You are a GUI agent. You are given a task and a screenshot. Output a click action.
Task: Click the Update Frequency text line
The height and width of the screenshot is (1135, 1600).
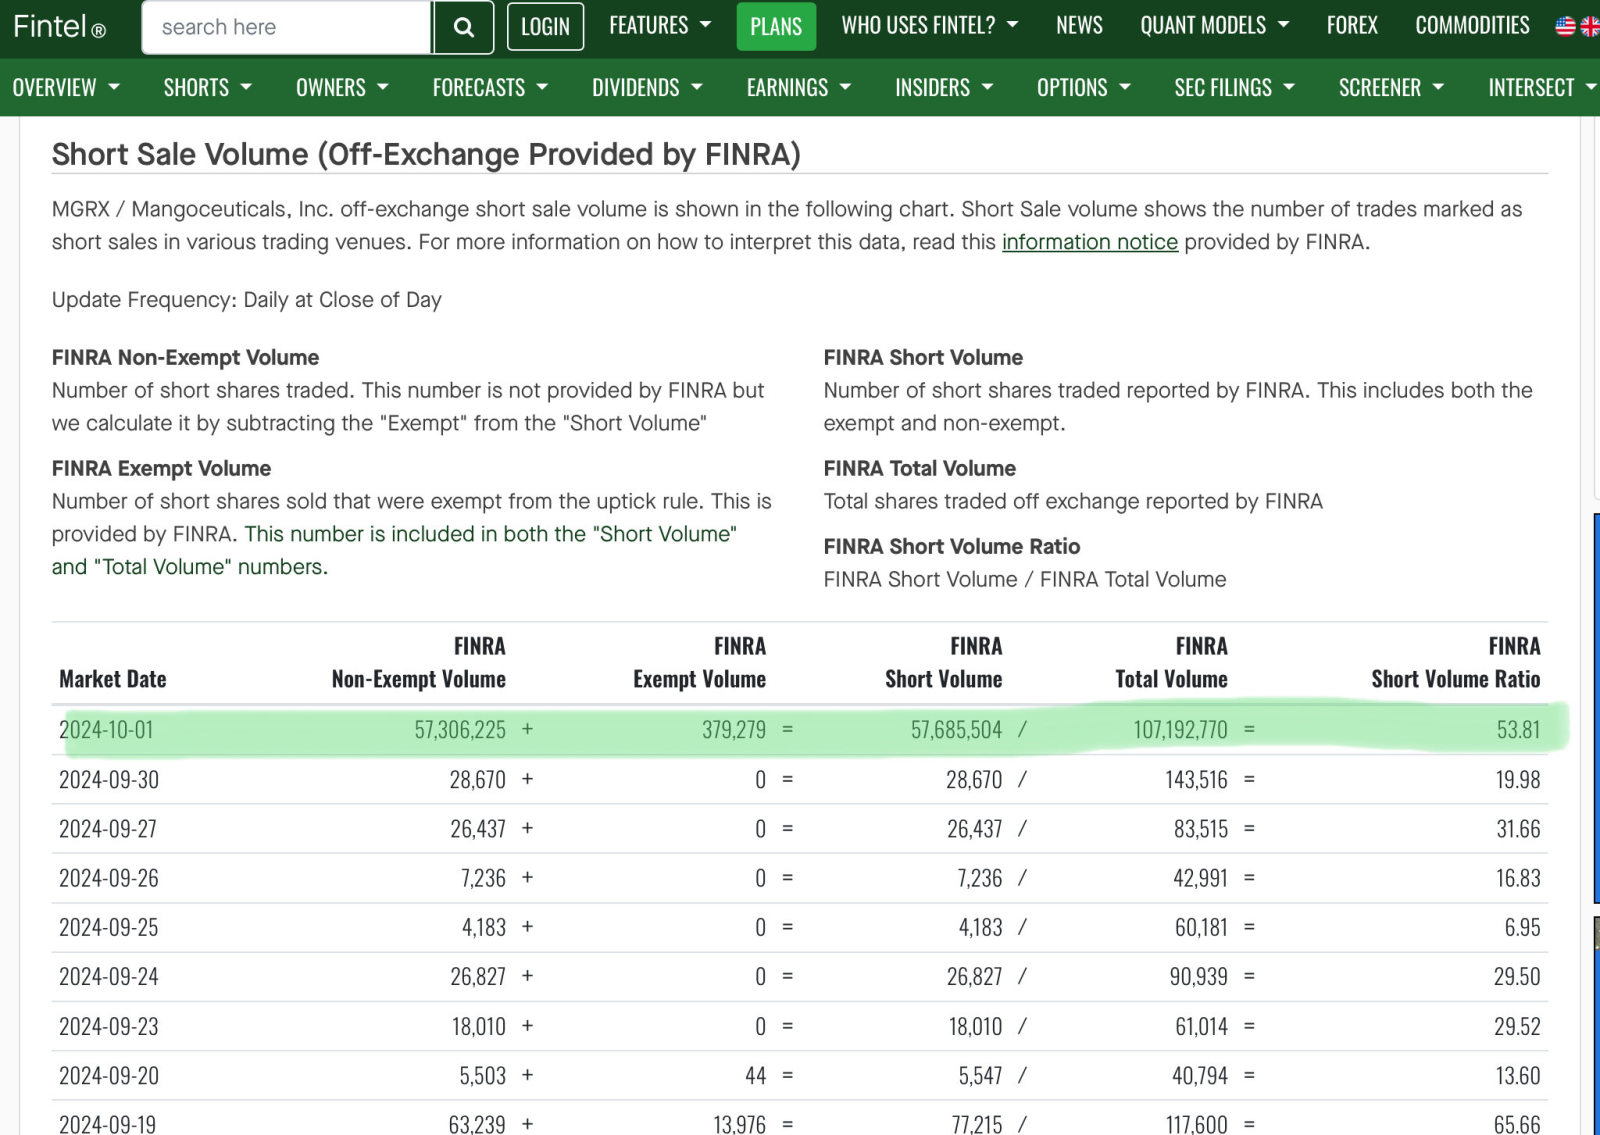click(246, 300)
